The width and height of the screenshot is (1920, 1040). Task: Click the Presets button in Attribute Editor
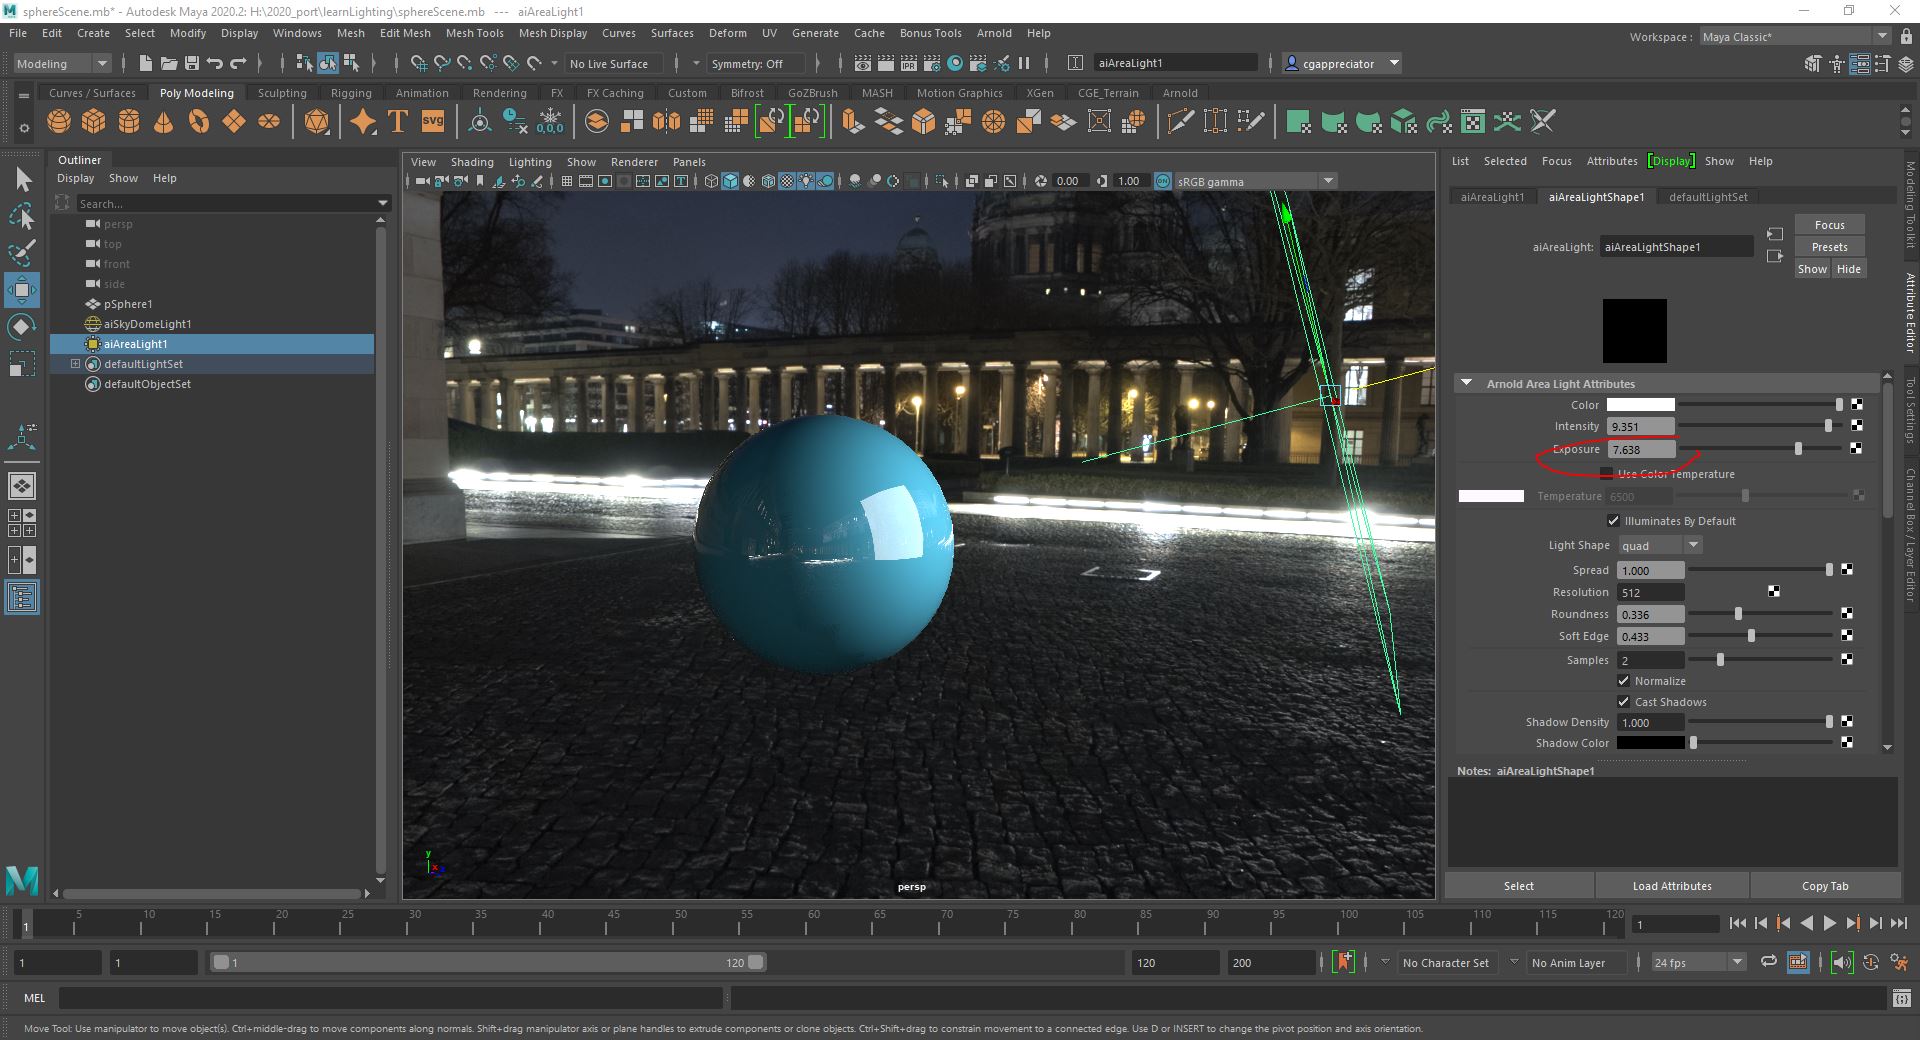1829,246
